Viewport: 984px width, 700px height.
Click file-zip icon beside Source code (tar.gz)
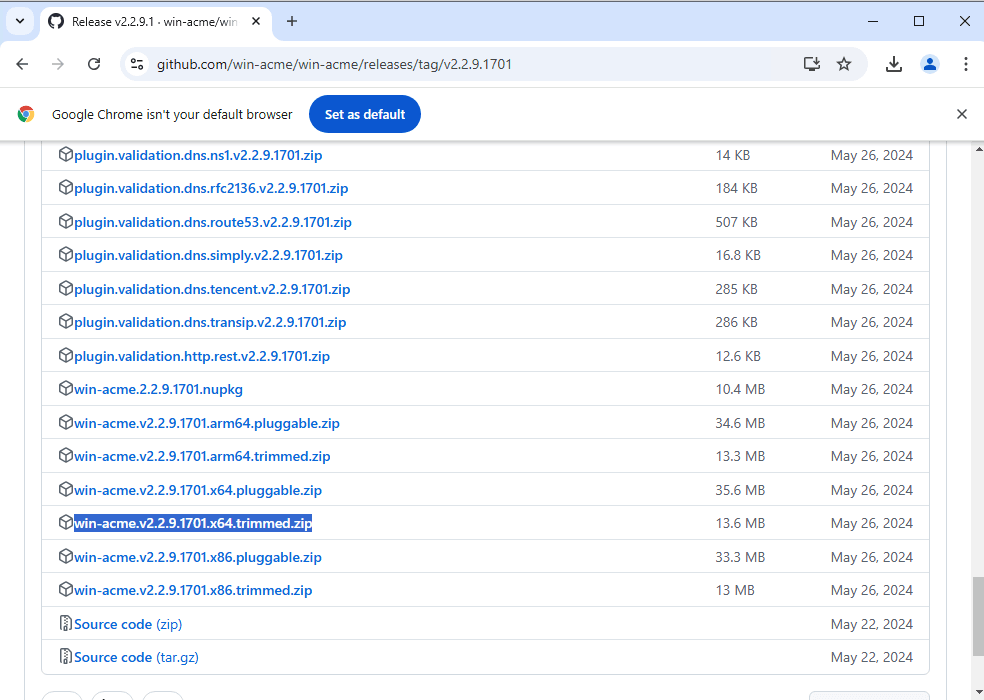point(65,657)
